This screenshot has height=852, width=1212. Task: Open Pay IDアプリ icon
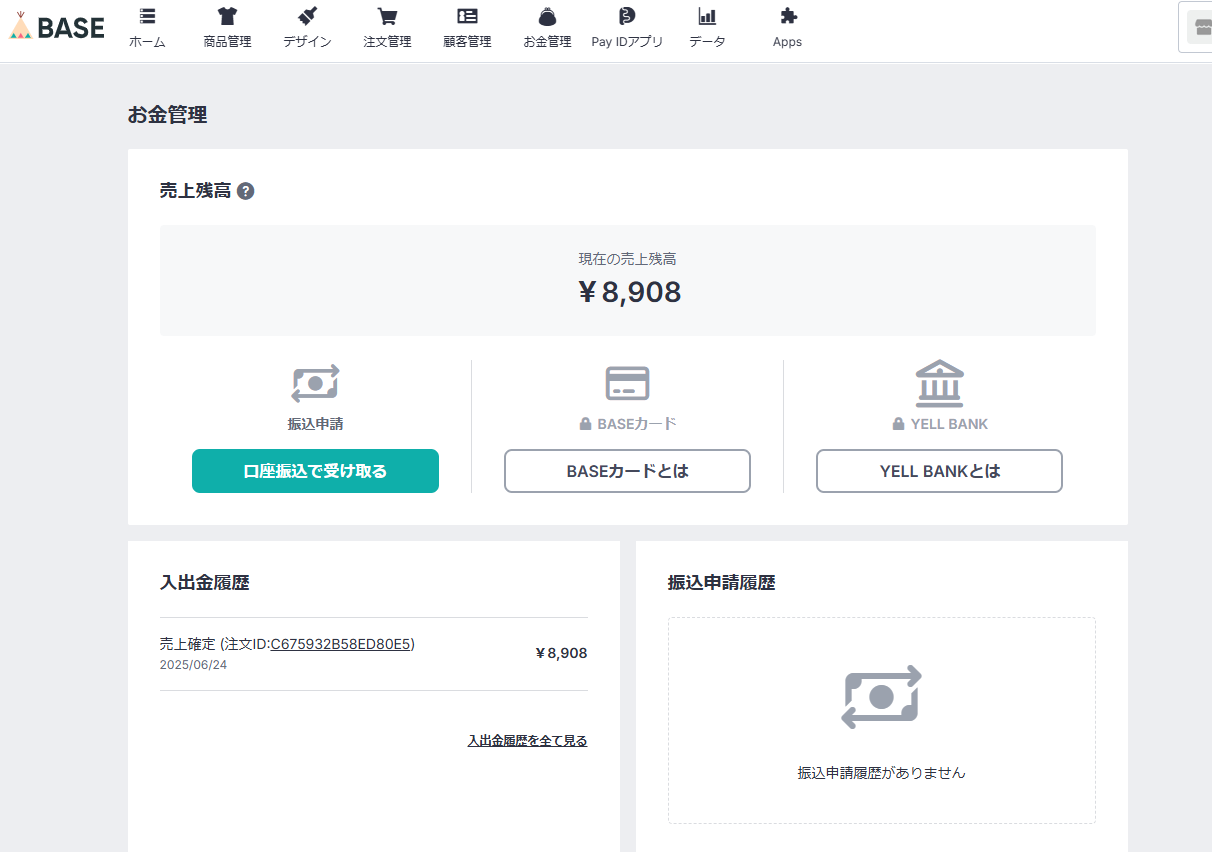pyautogui.click(x=627, y=16)
